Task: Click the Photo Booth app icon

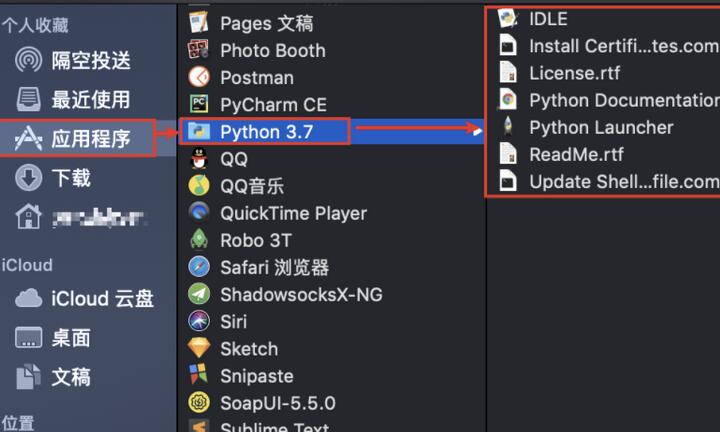Action: 199,50
